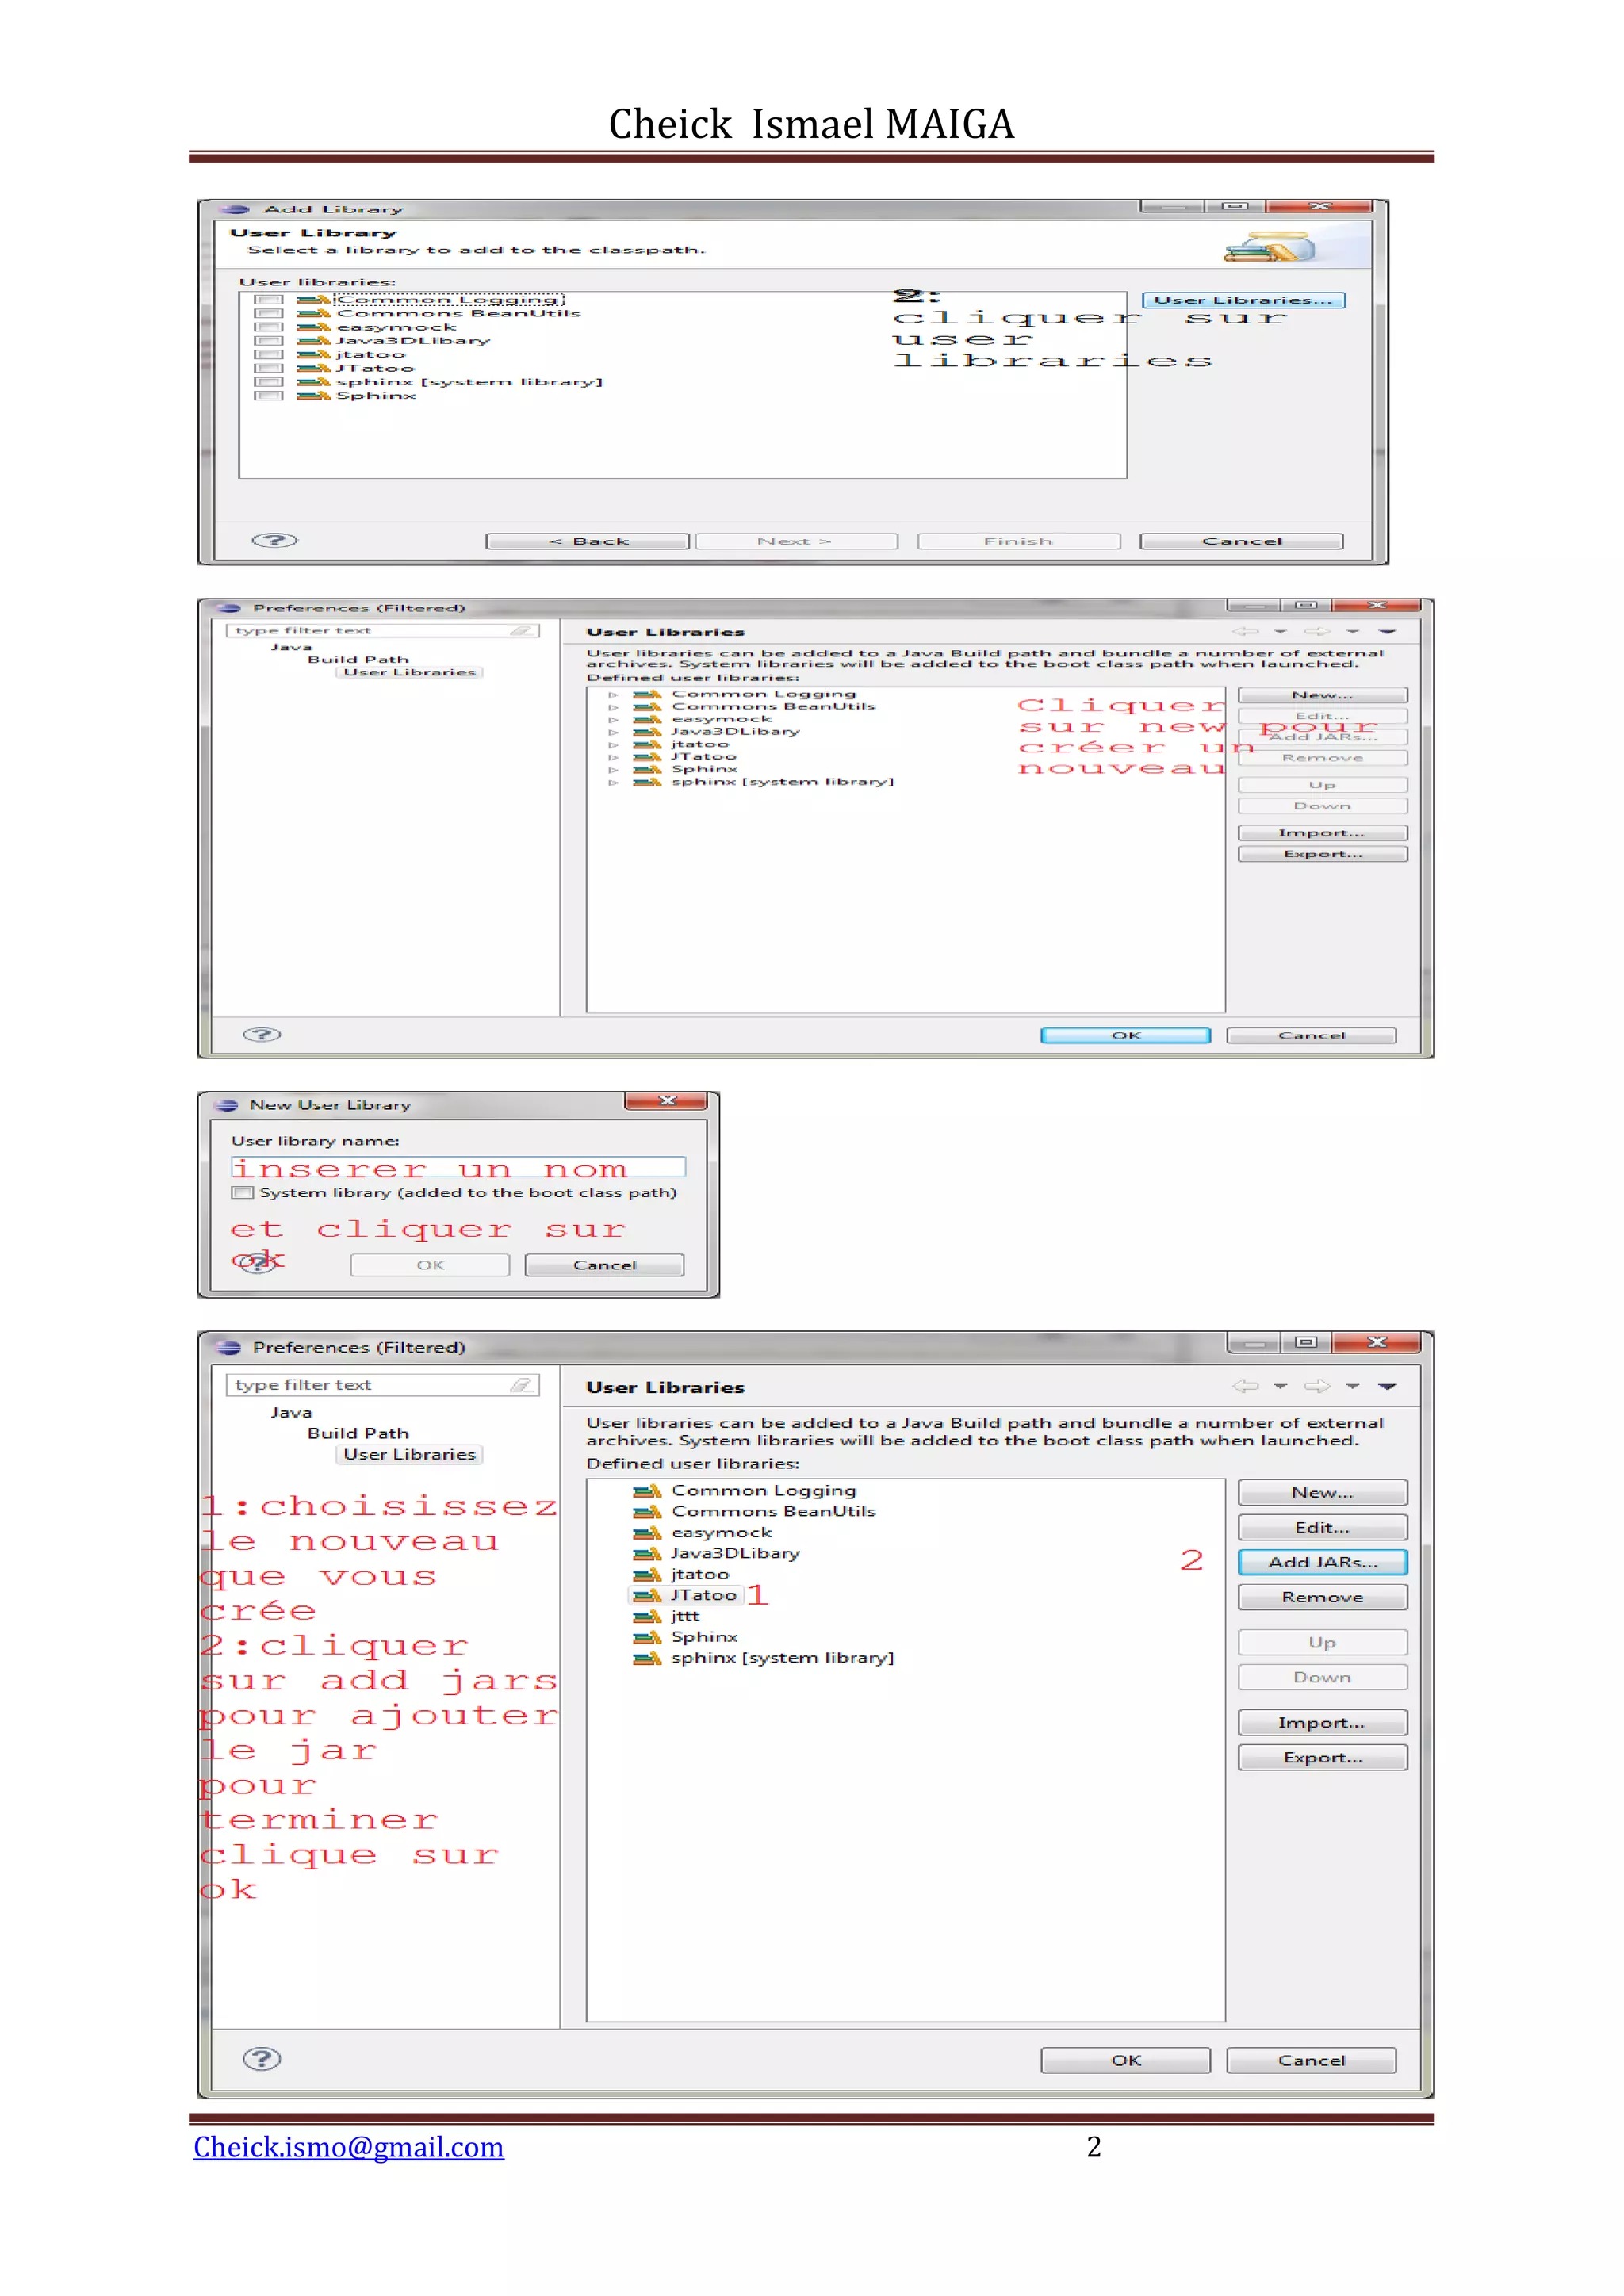Image resolution: width=1624 pixels, height=2296 pixels.
Task: Tick the checkbox next to JTatoo in Add Library
Action: click(x=268, y=368)
